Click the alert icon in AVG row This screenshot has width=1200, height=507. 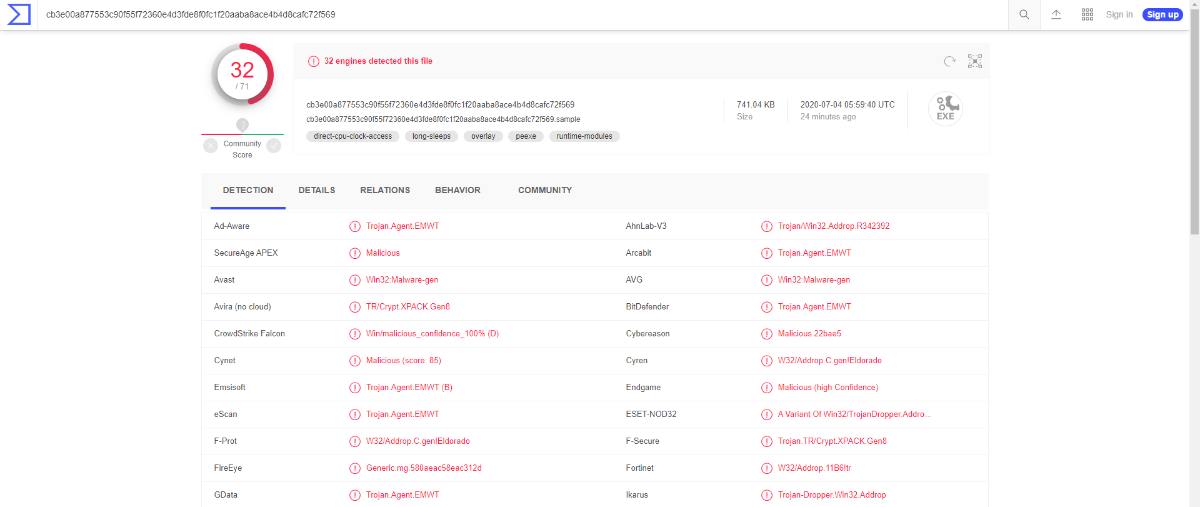coord(767,280)
